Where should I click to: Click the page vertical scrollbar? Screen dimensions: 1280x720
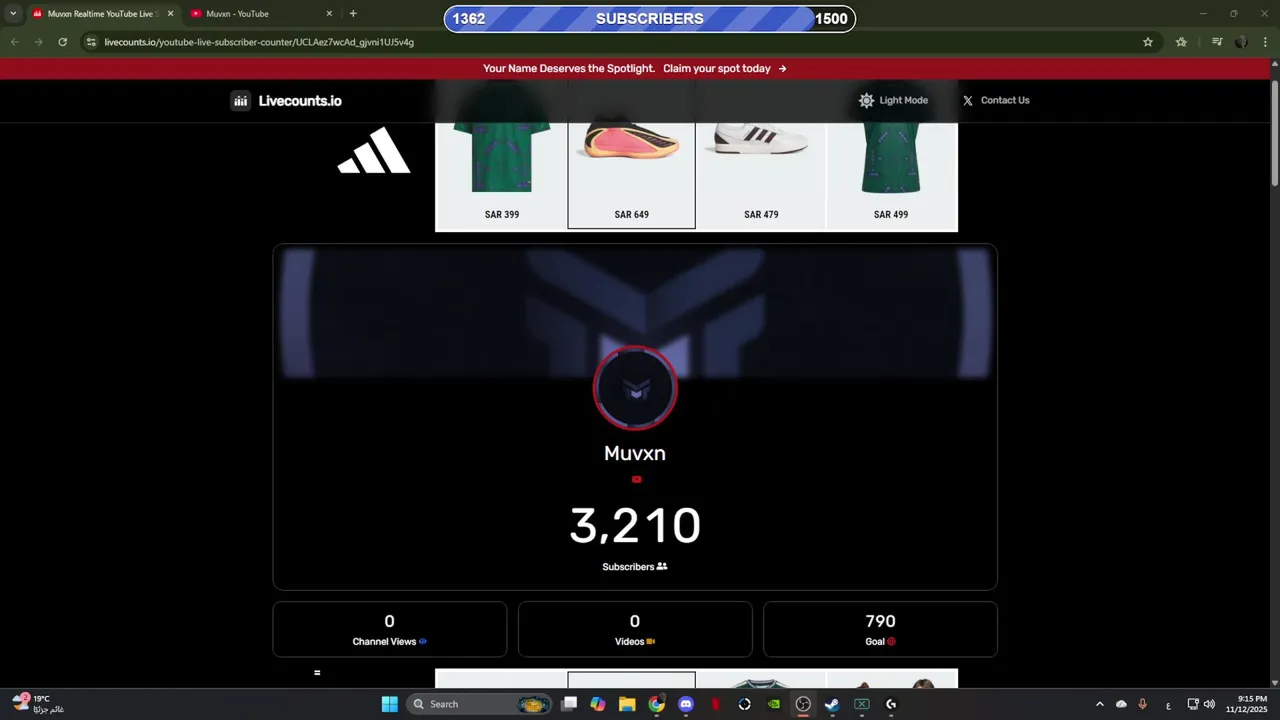(x=1275, y=135)
